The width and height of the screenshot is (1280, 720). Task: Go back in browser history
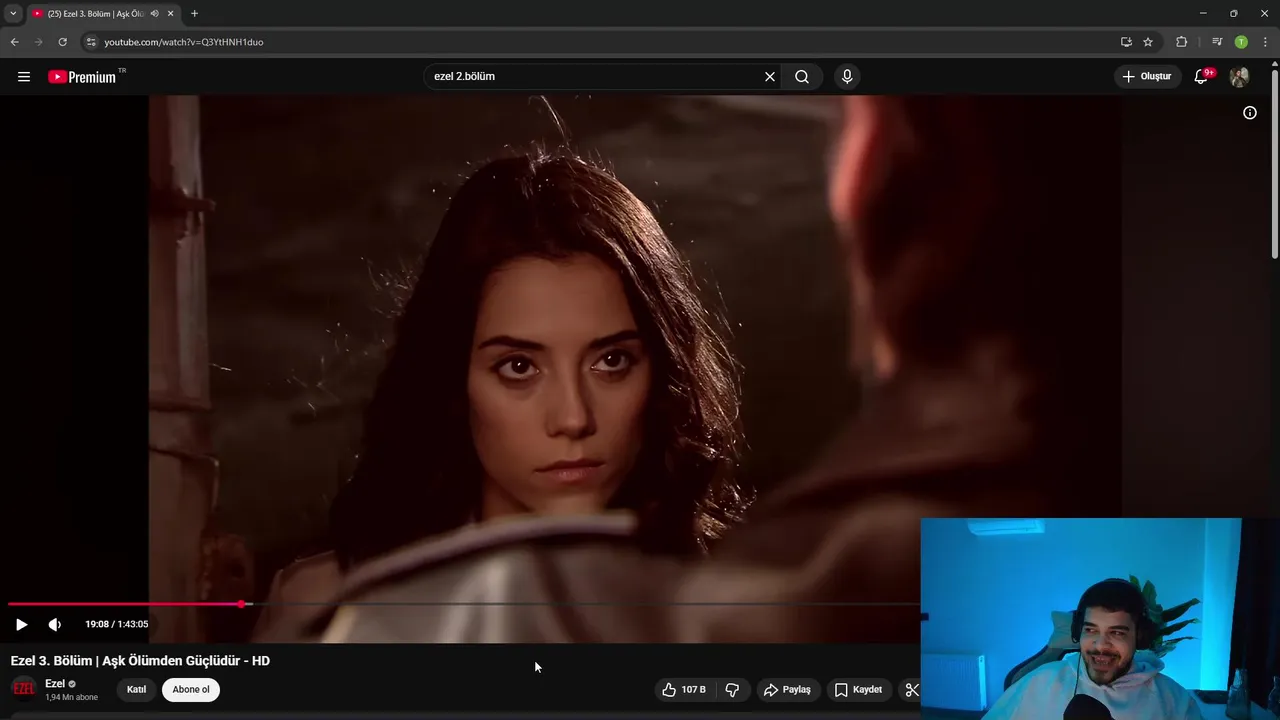pyautogui.click(x=14, y=42)
